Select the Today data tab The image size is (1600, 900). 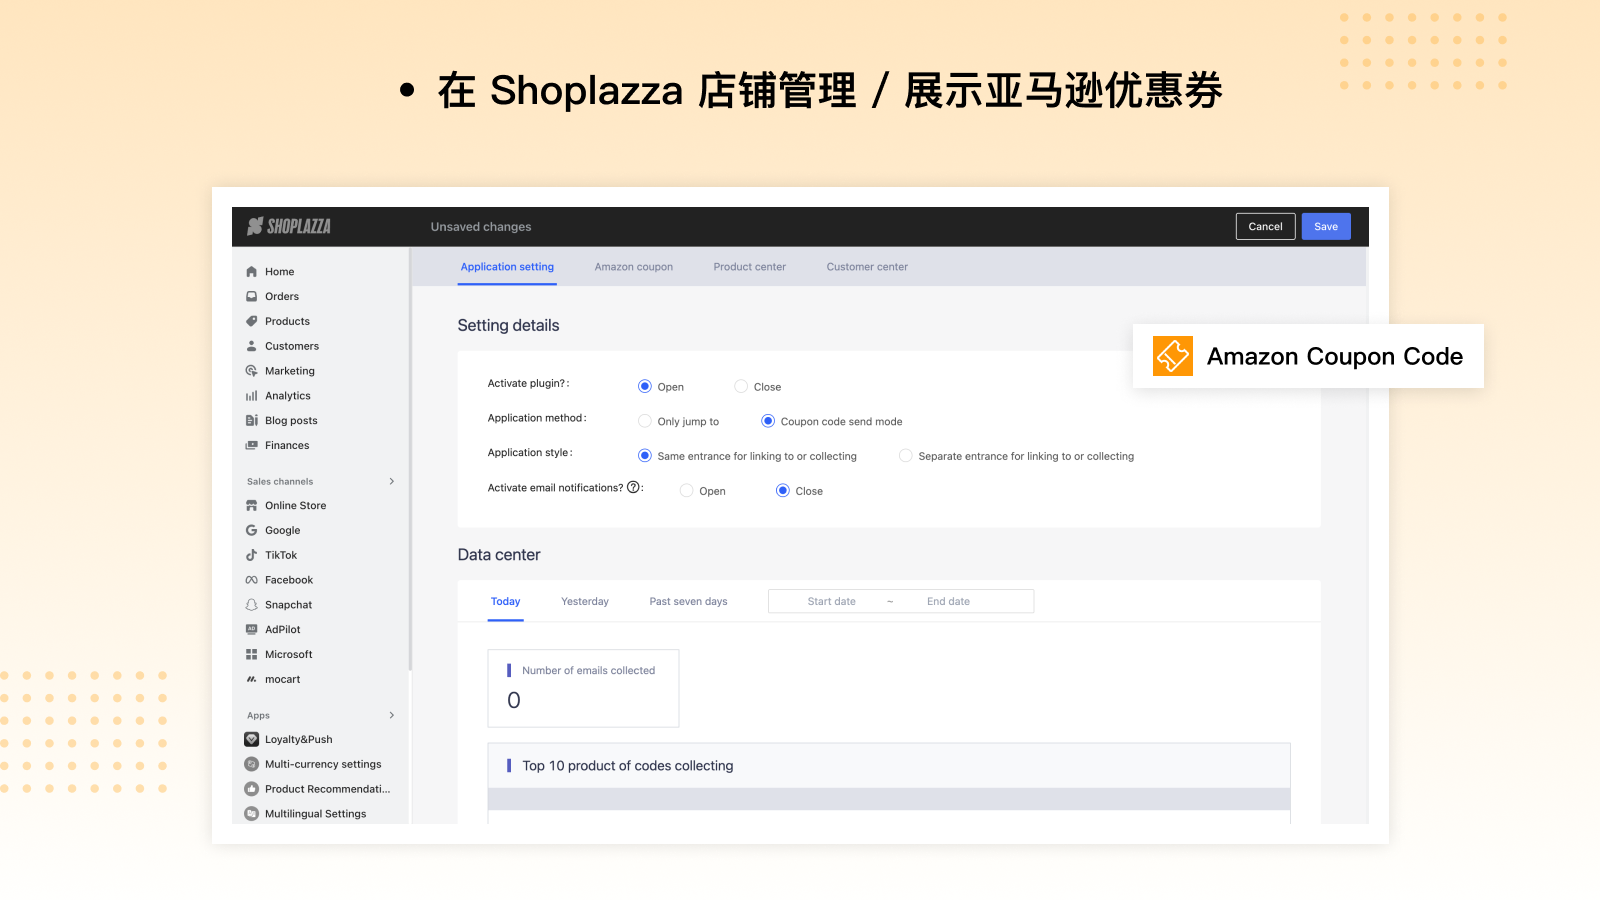pyautogui.click(x=506, y=602)
